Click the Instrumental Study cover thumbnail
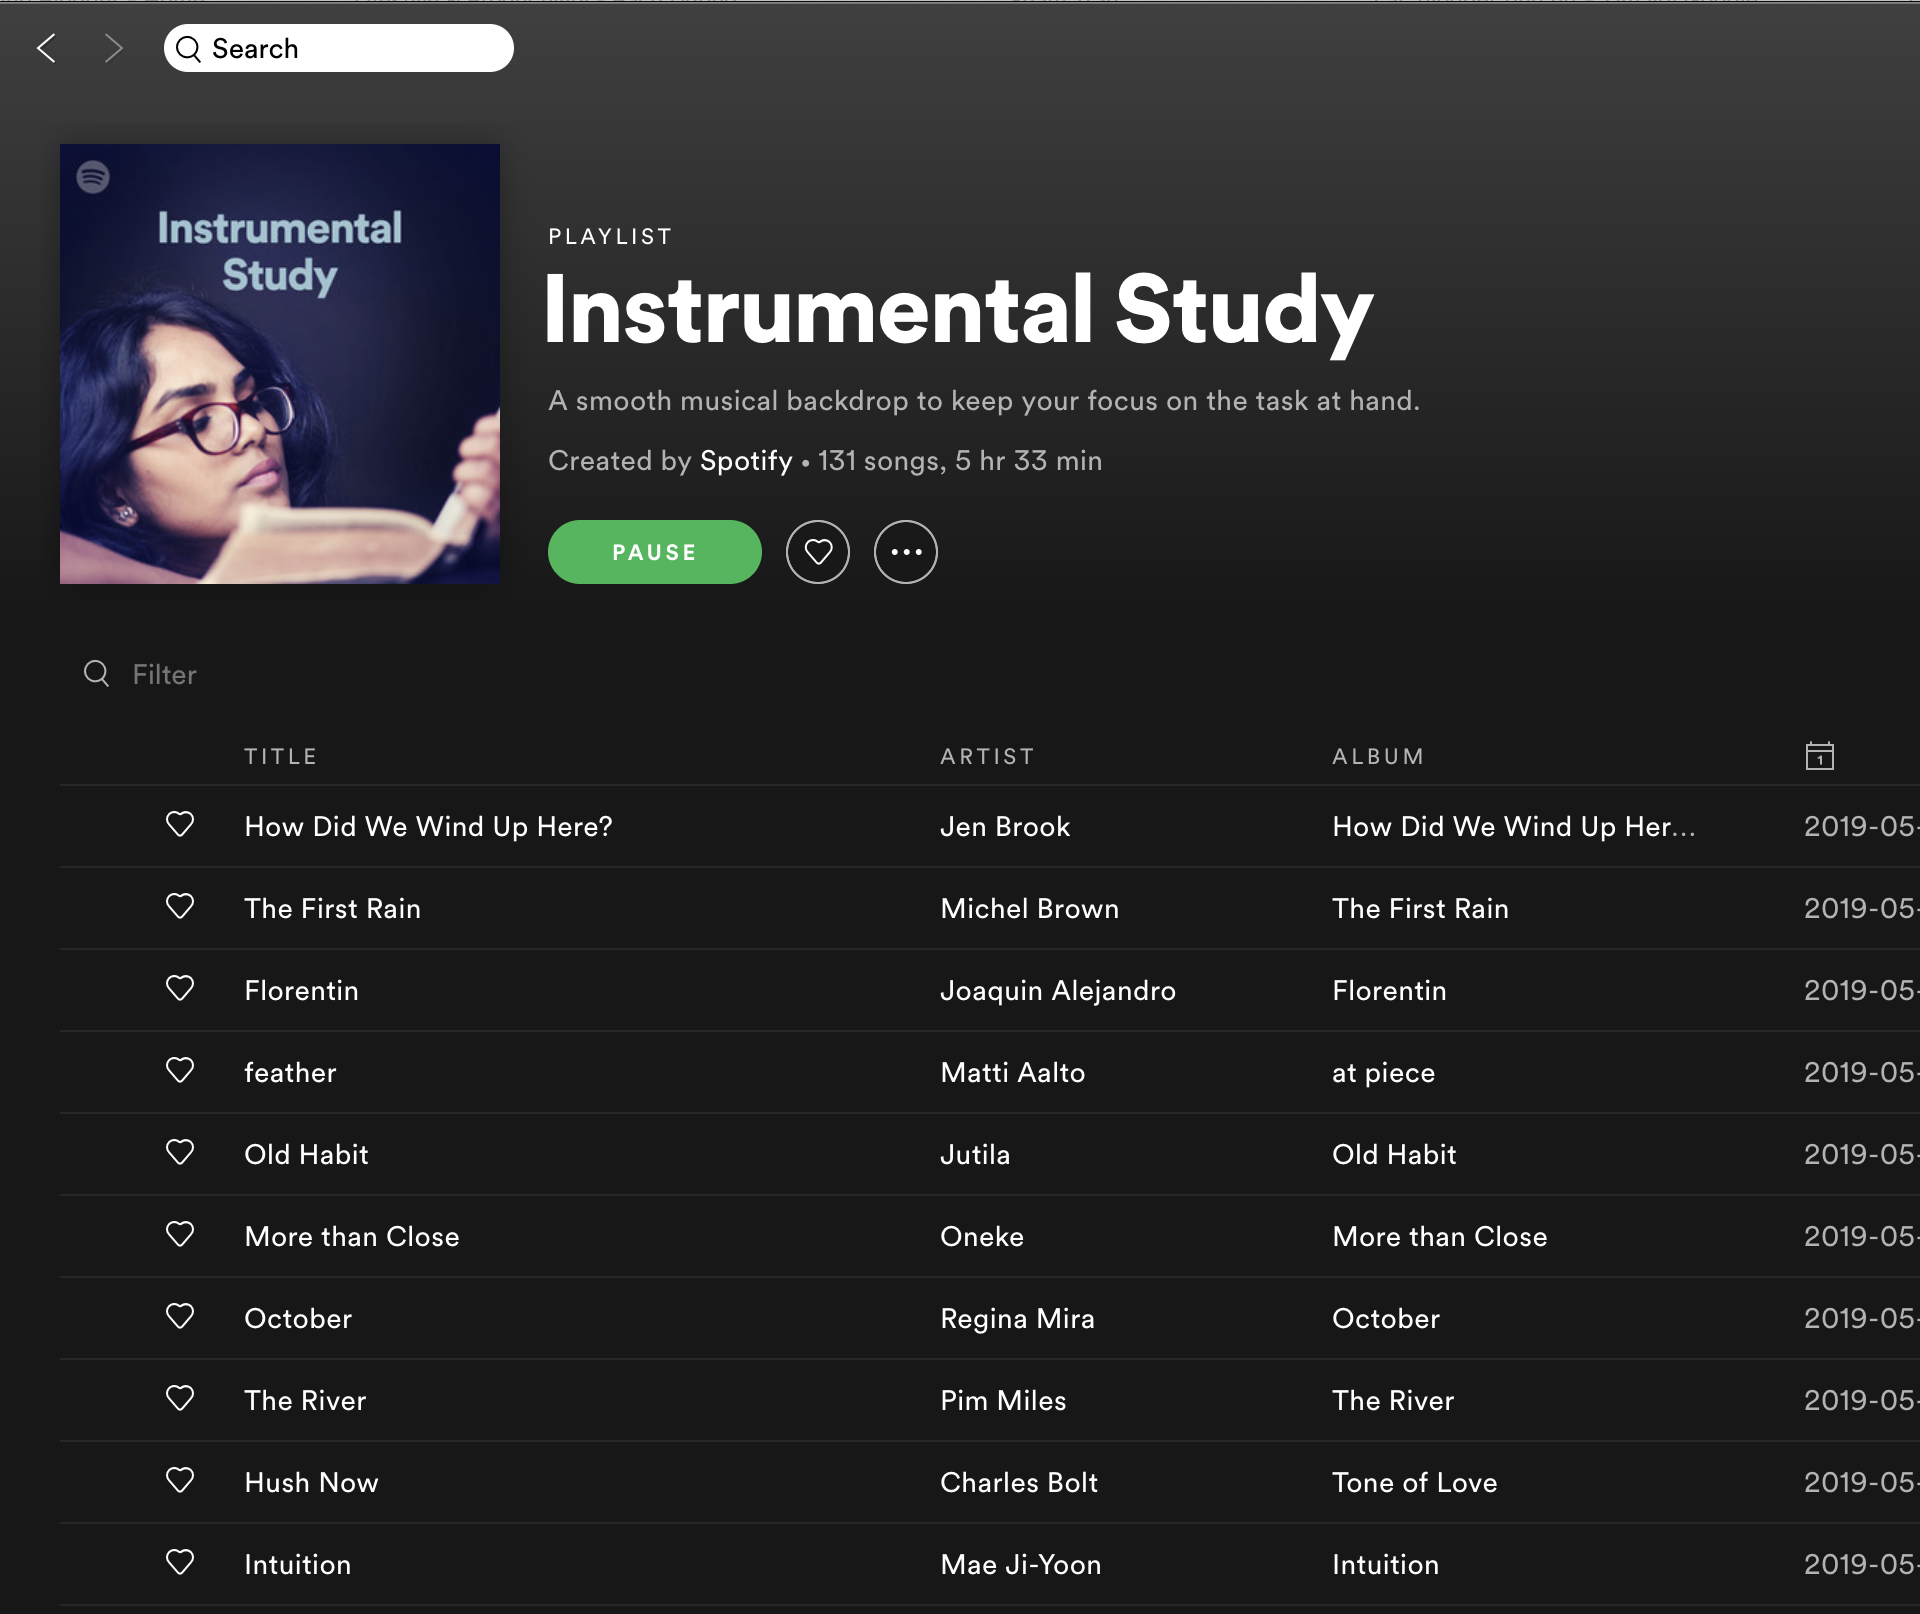The image size is (1920, 1614). pos(280,364)
